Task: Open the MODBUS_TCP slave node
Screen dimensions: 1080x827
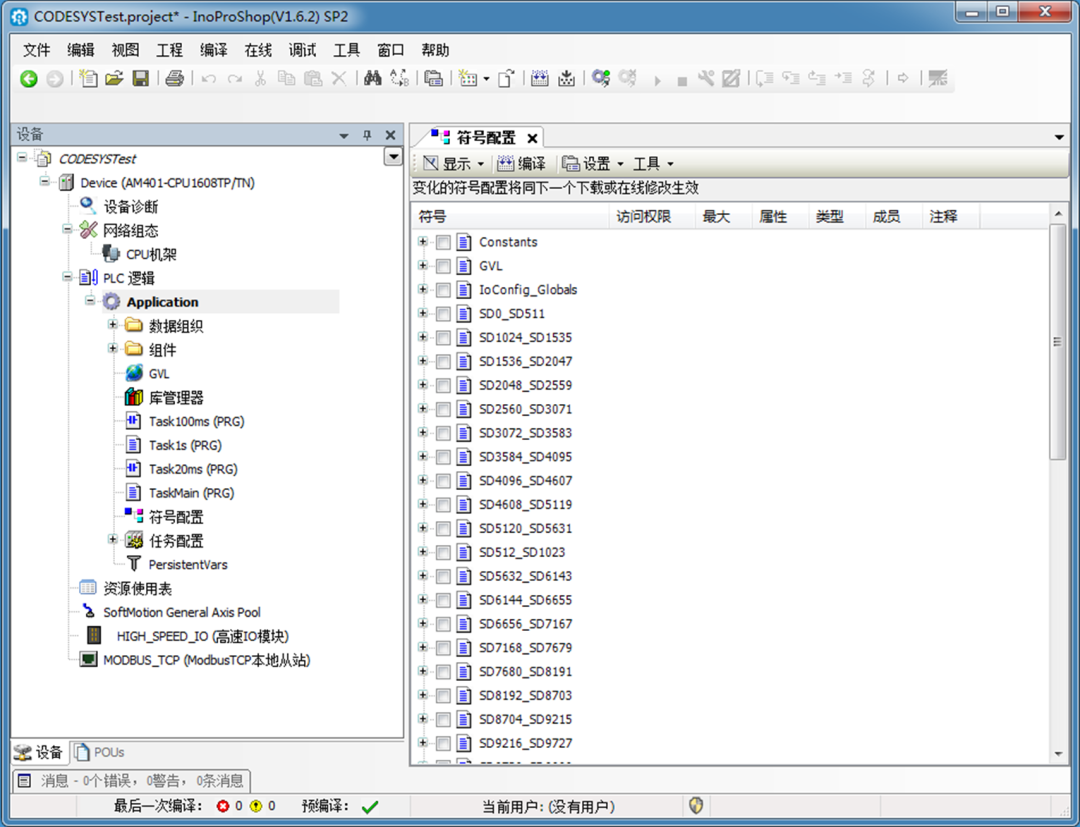Action: coord(207,660)
